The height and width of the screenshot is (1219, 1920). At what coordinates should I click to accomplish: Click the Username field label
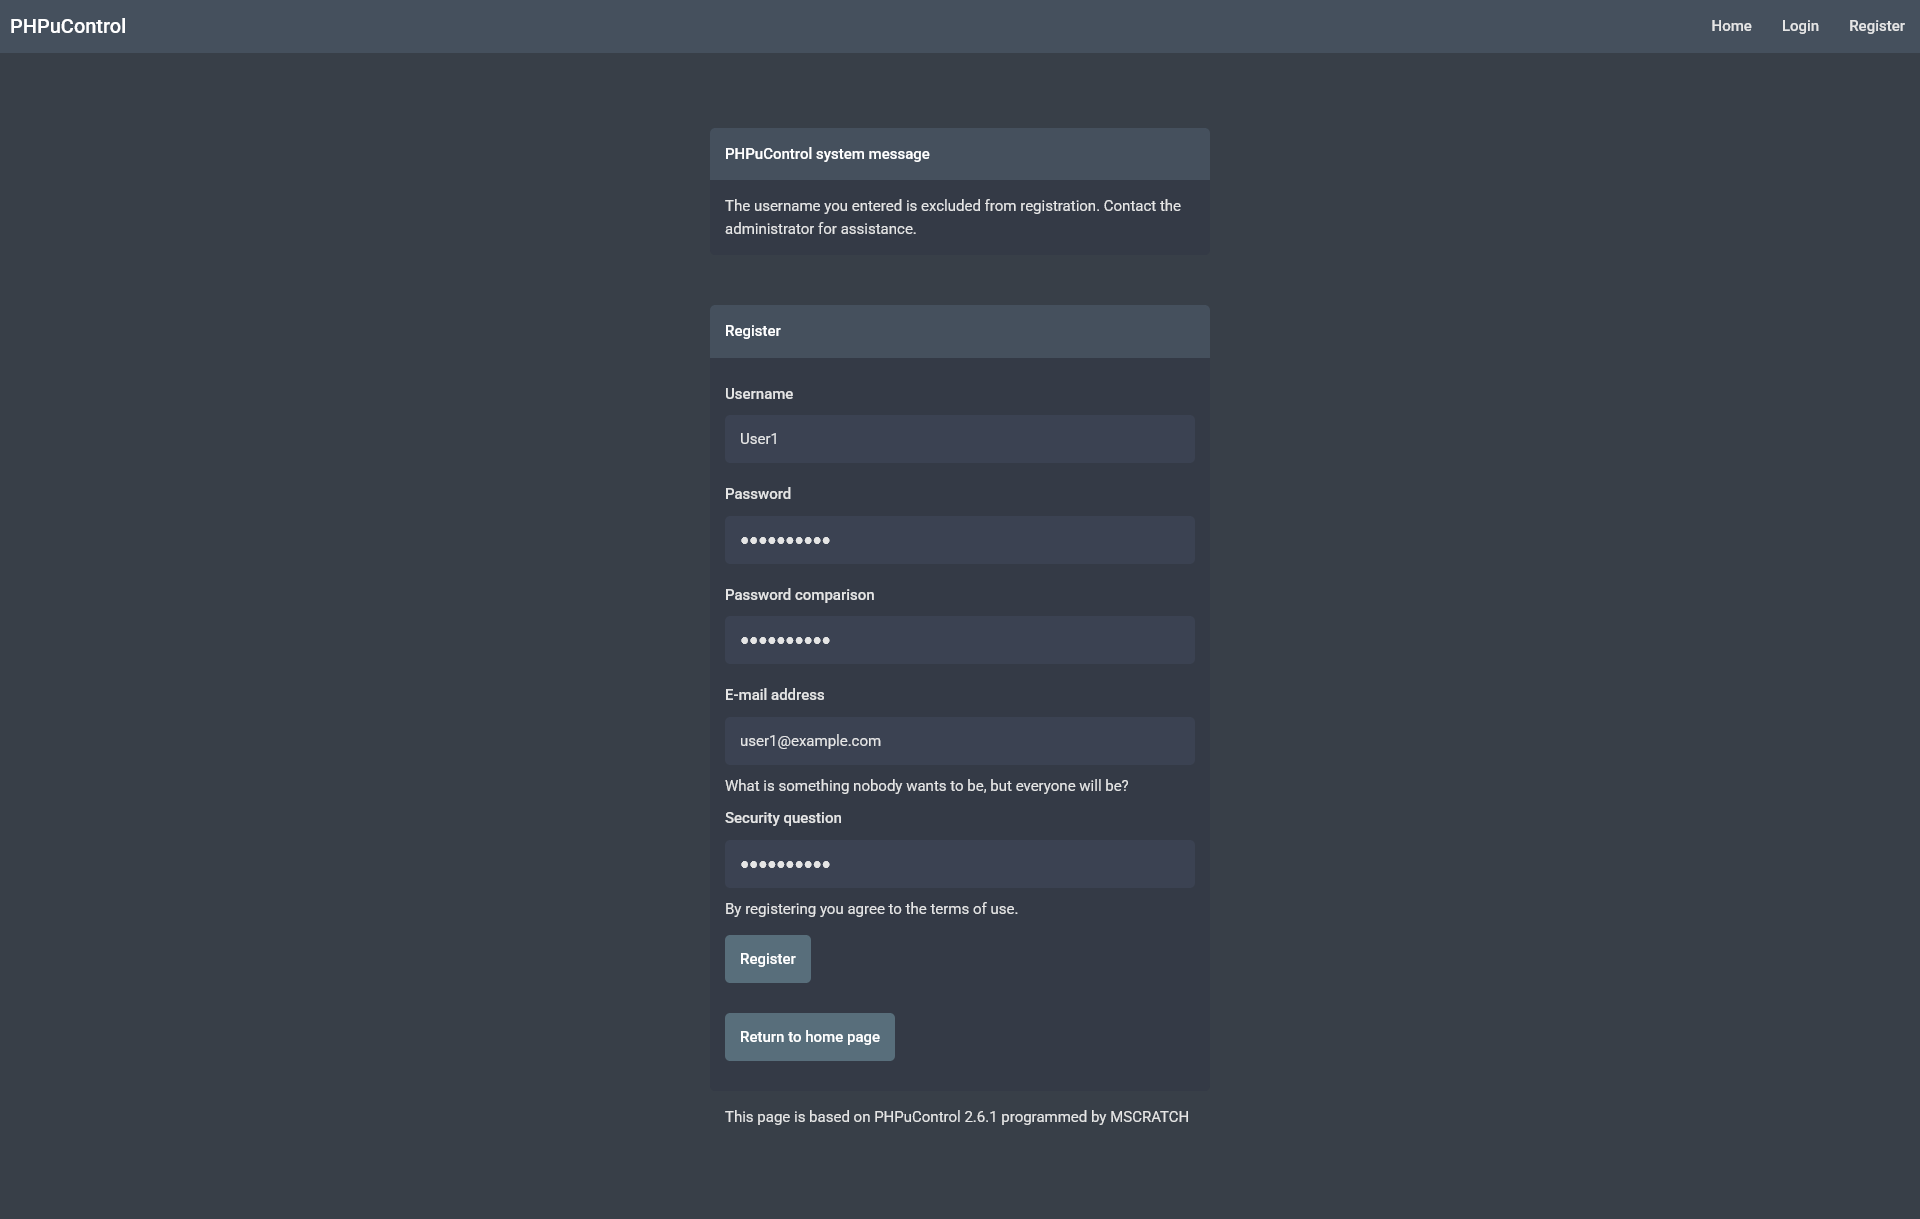[758, 394]
